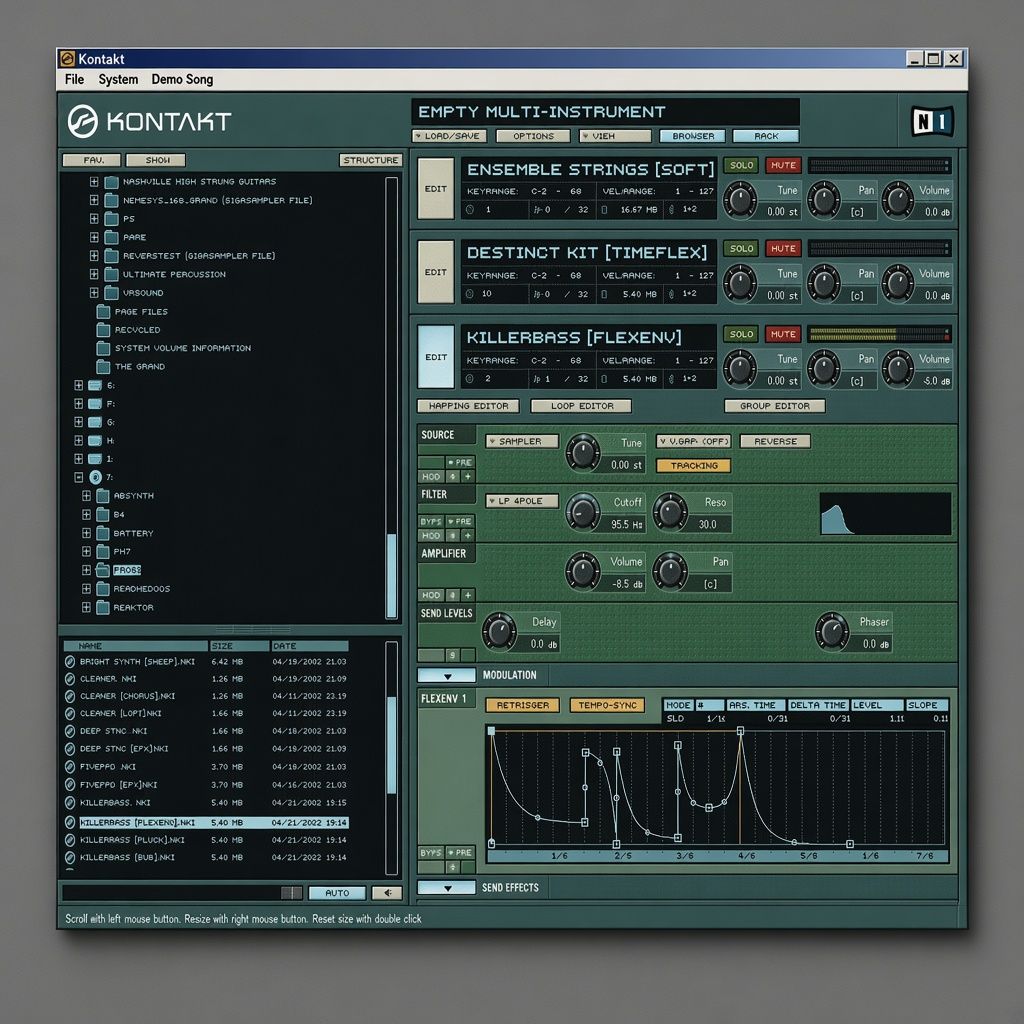Click the Options button
This screenshot has width=1024, height=1024.
click(x=534, y=136)
